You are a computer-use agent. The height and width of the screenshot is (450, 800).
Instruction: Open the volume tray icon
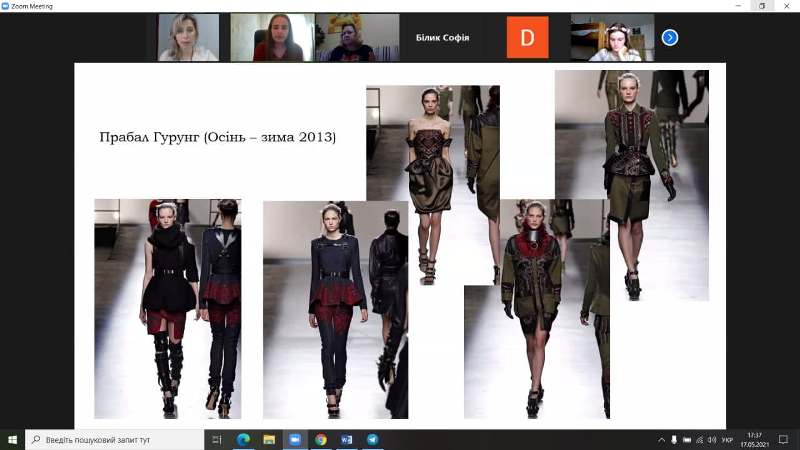point(712,440)
